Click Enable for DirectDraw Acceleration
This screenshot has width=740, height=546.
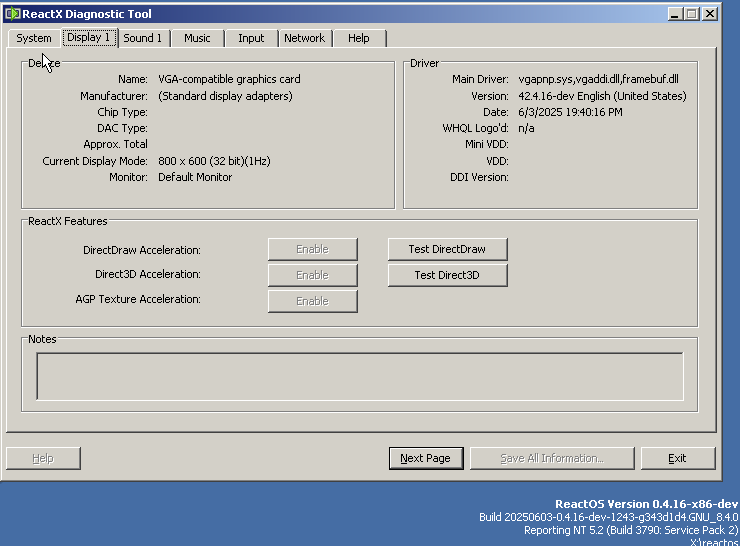tap(312, 249)
